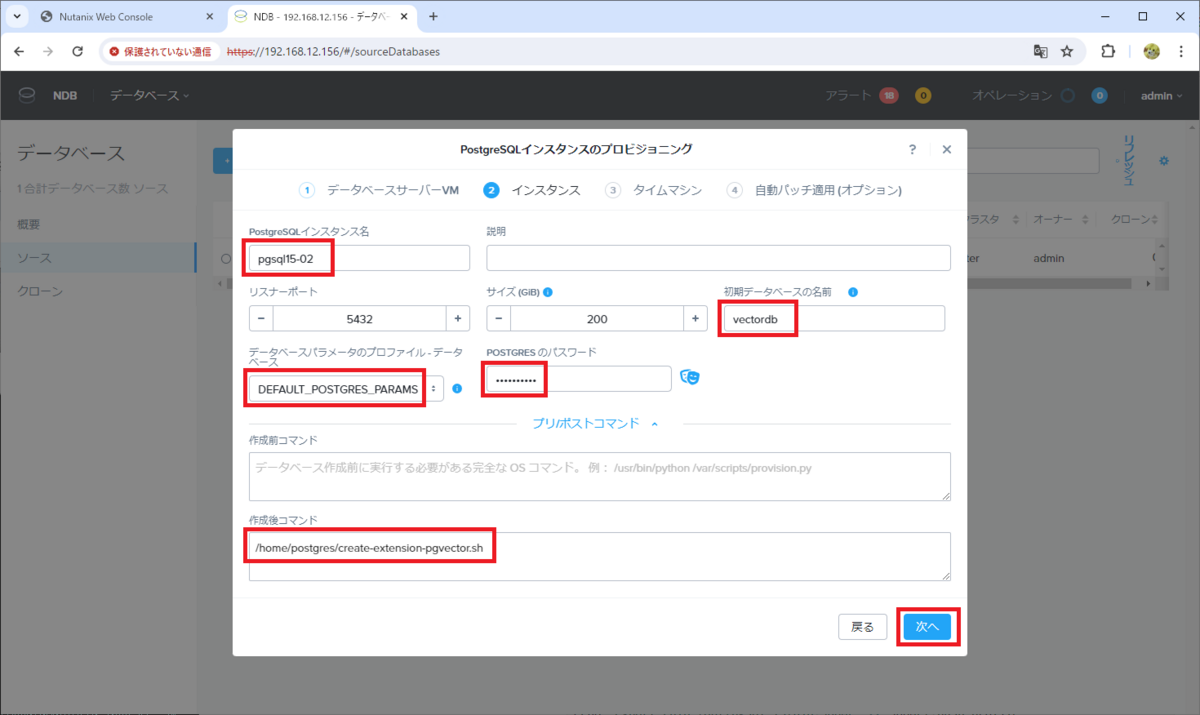Edit initial database name vectordb
Viewport: 1200px width, 715px height.
point(834,318)
